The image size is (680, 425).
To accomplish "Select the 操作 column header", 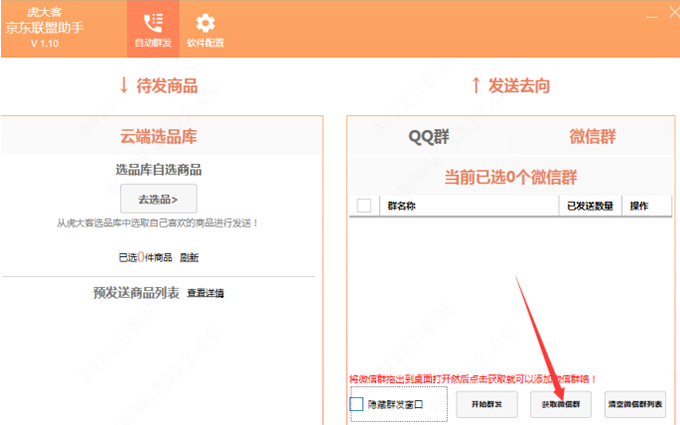I will point(647,206).
